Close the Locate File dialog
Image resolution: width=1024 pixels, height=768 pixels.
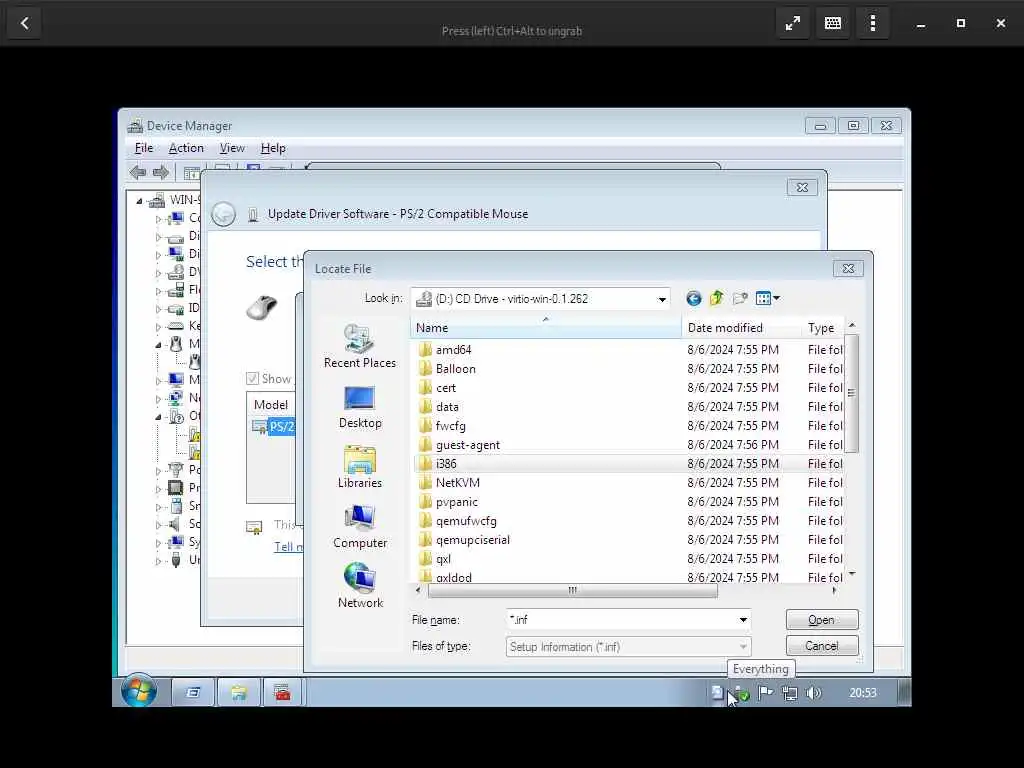coord(848,268)
